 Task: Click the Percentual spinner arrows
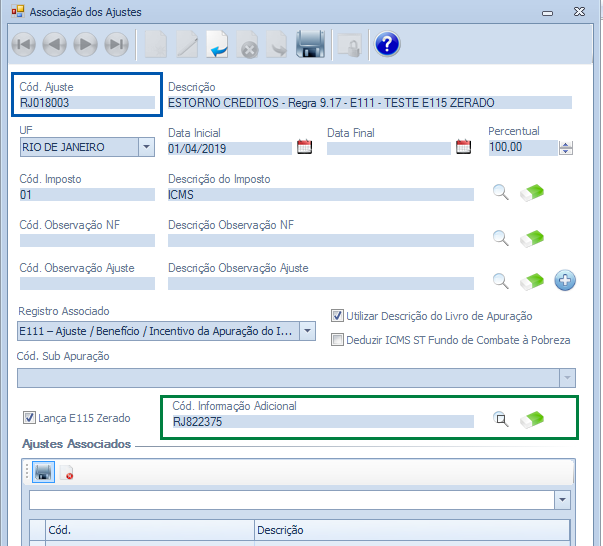point(566,148)
